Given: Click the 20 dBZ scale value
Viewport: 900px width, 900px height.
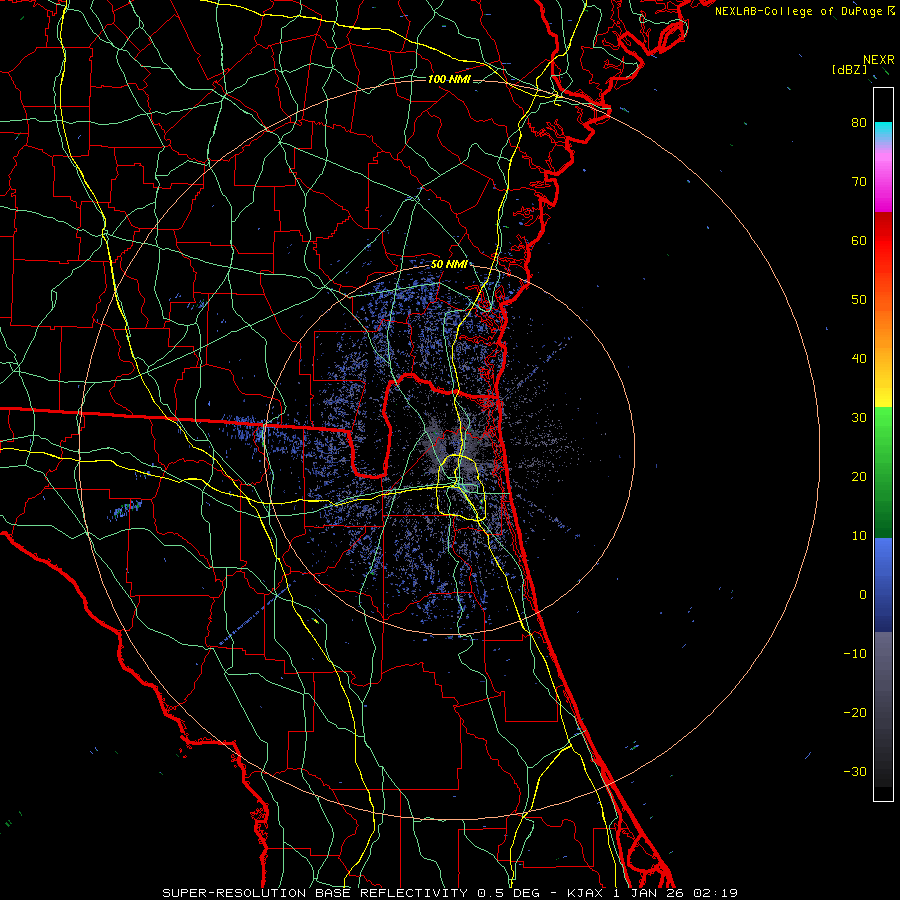Looking at the screenshot, I should click(x=859, y=476).
